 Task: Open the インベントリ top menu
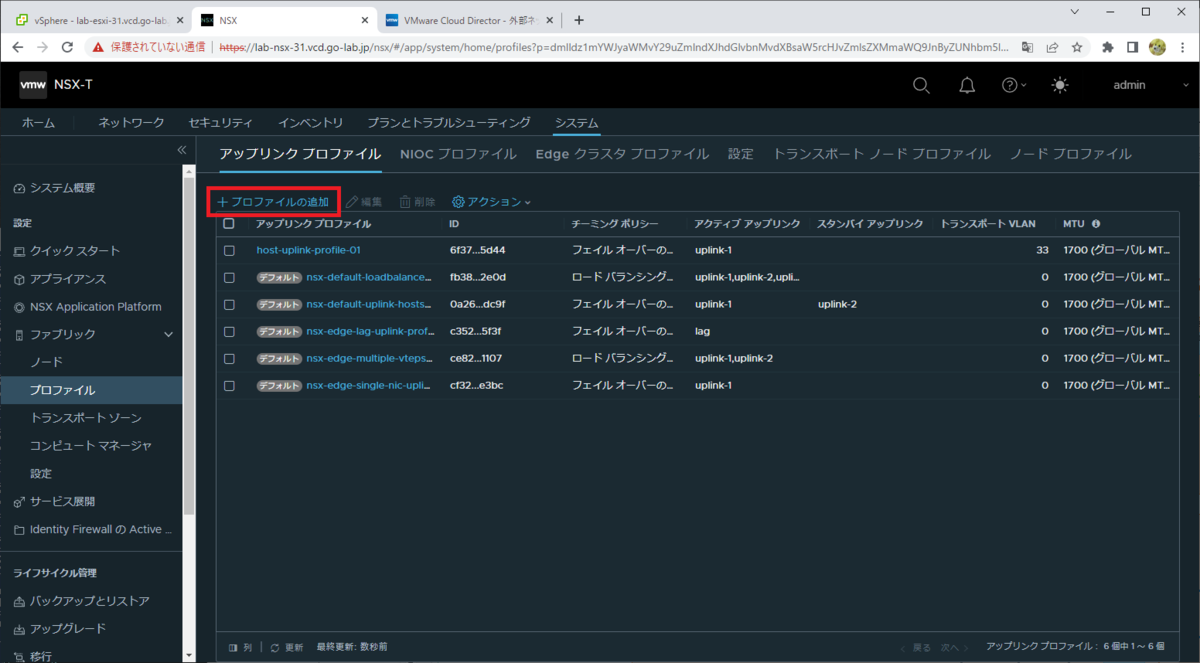[x=311, y=123]
